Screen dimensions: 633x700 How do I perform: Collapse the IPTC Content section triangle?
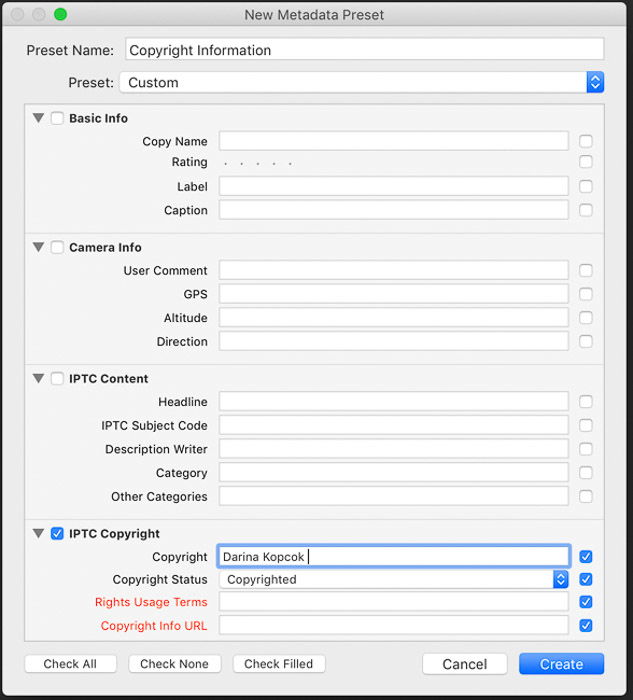point(38,378)
